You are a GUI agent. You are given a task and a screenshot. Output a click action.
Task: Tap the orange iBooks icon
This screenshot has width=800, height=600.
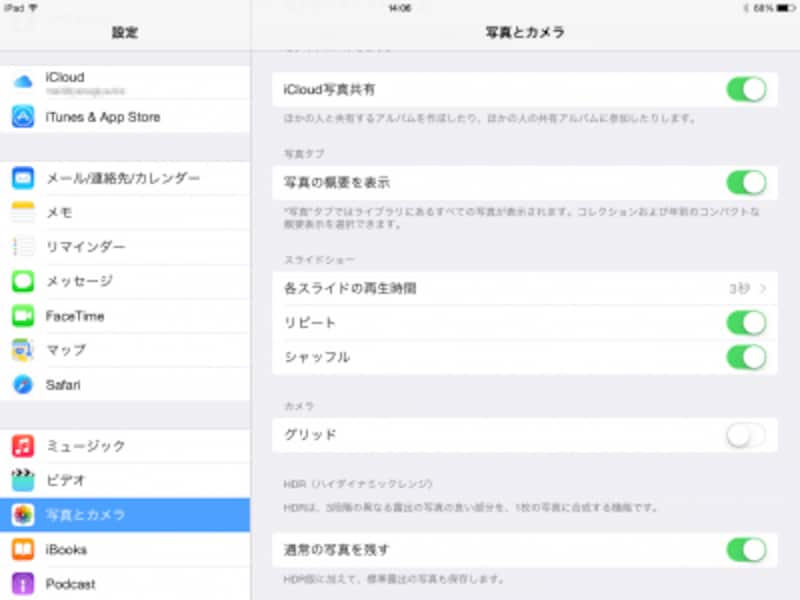[23, 549]
